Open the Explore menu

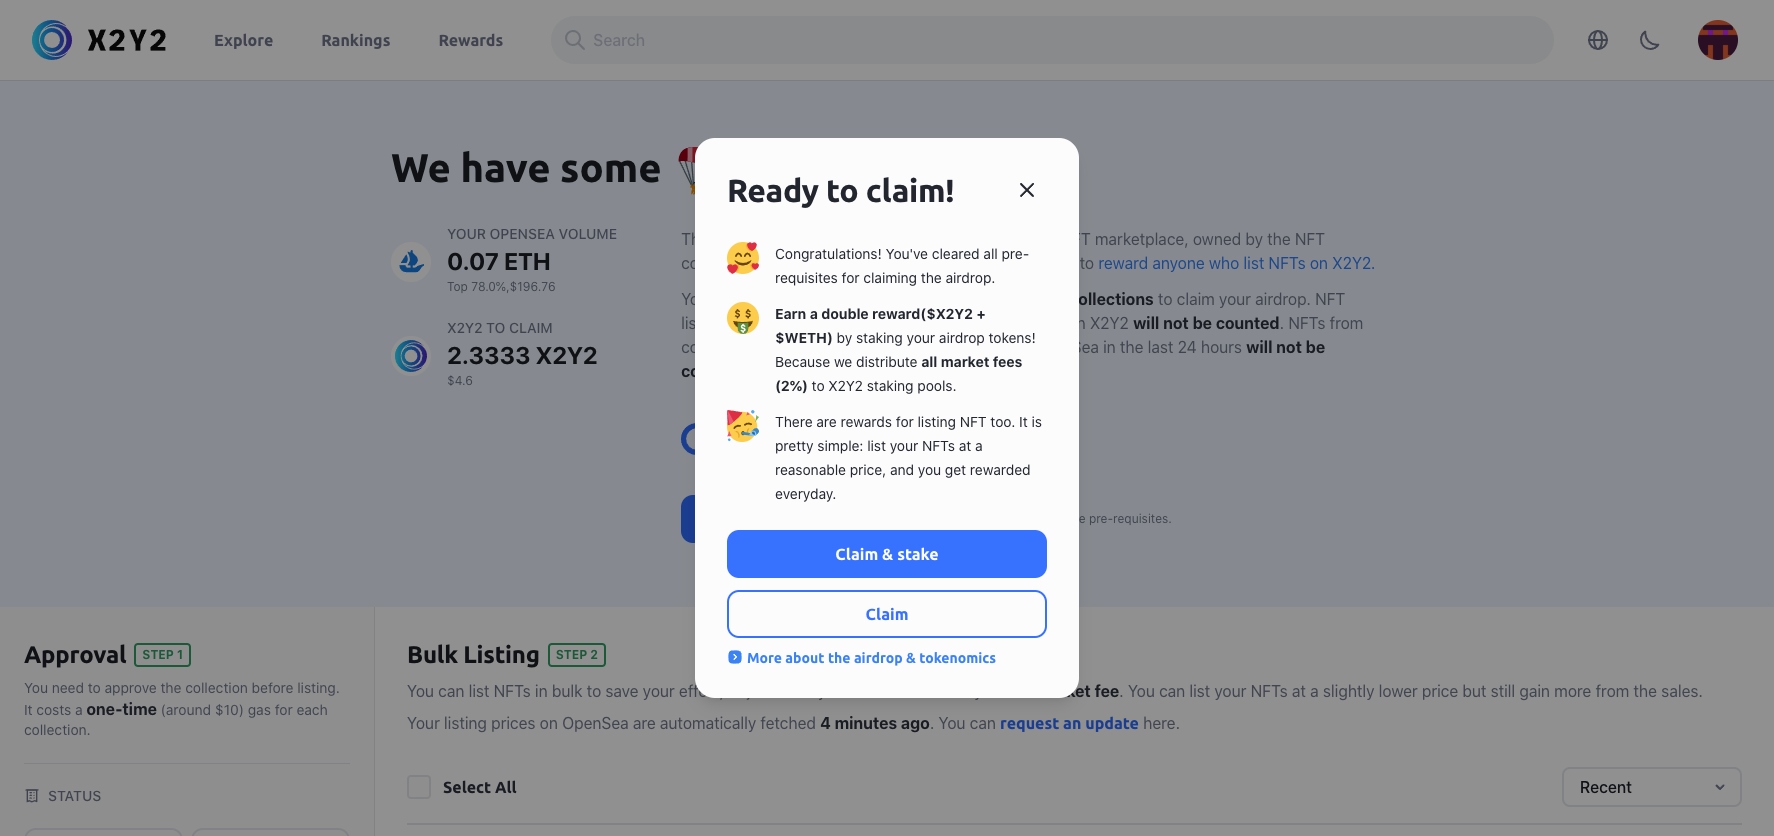pyautogui.click(x=243, y=40)
